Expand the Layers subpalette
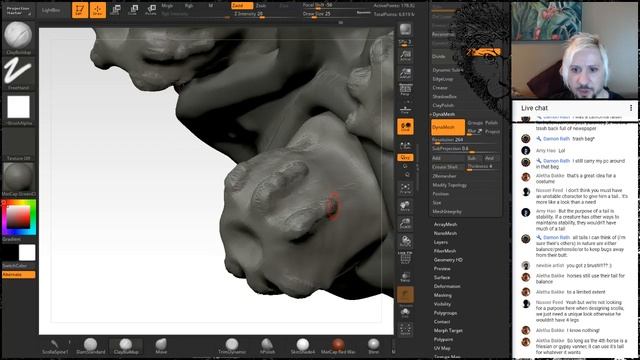The height and width of the screenshot is (360, 640). click(441, 242)
